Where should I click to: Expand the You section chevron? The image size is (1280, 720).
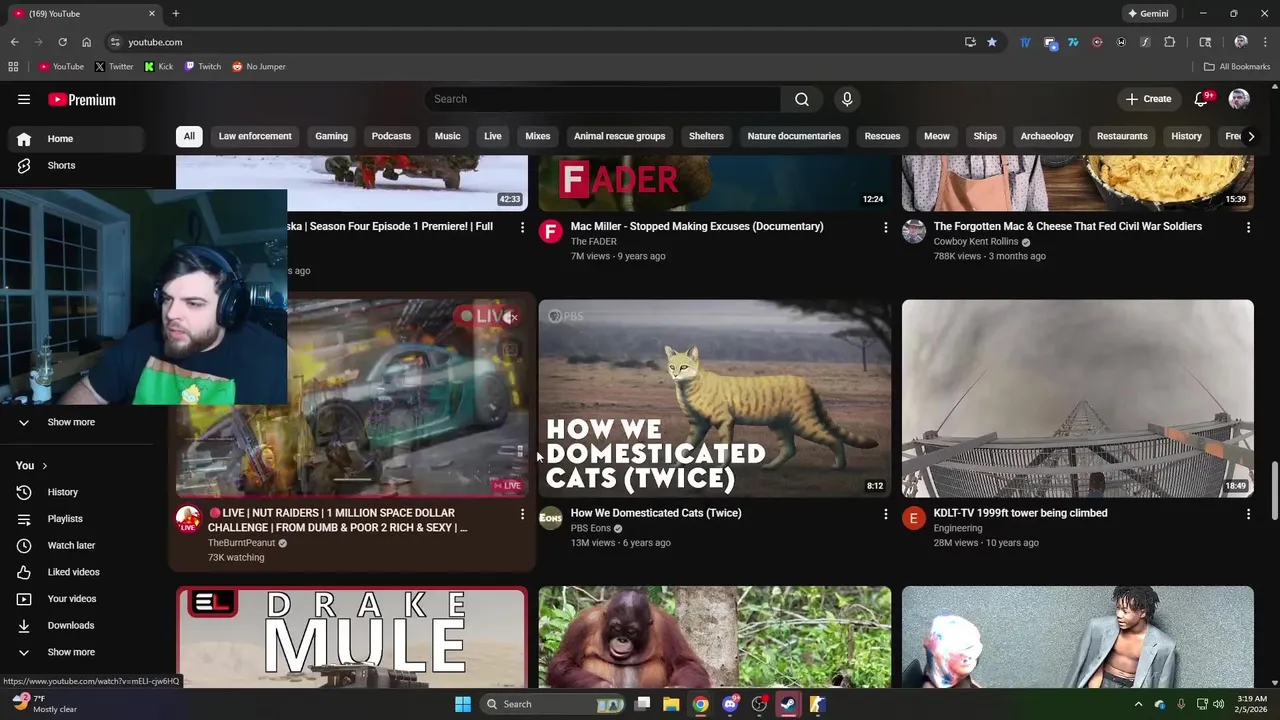45,466
